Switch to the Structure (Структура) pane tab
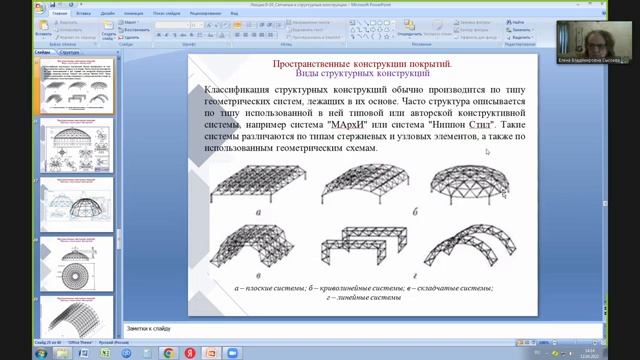 click(69, 52)
